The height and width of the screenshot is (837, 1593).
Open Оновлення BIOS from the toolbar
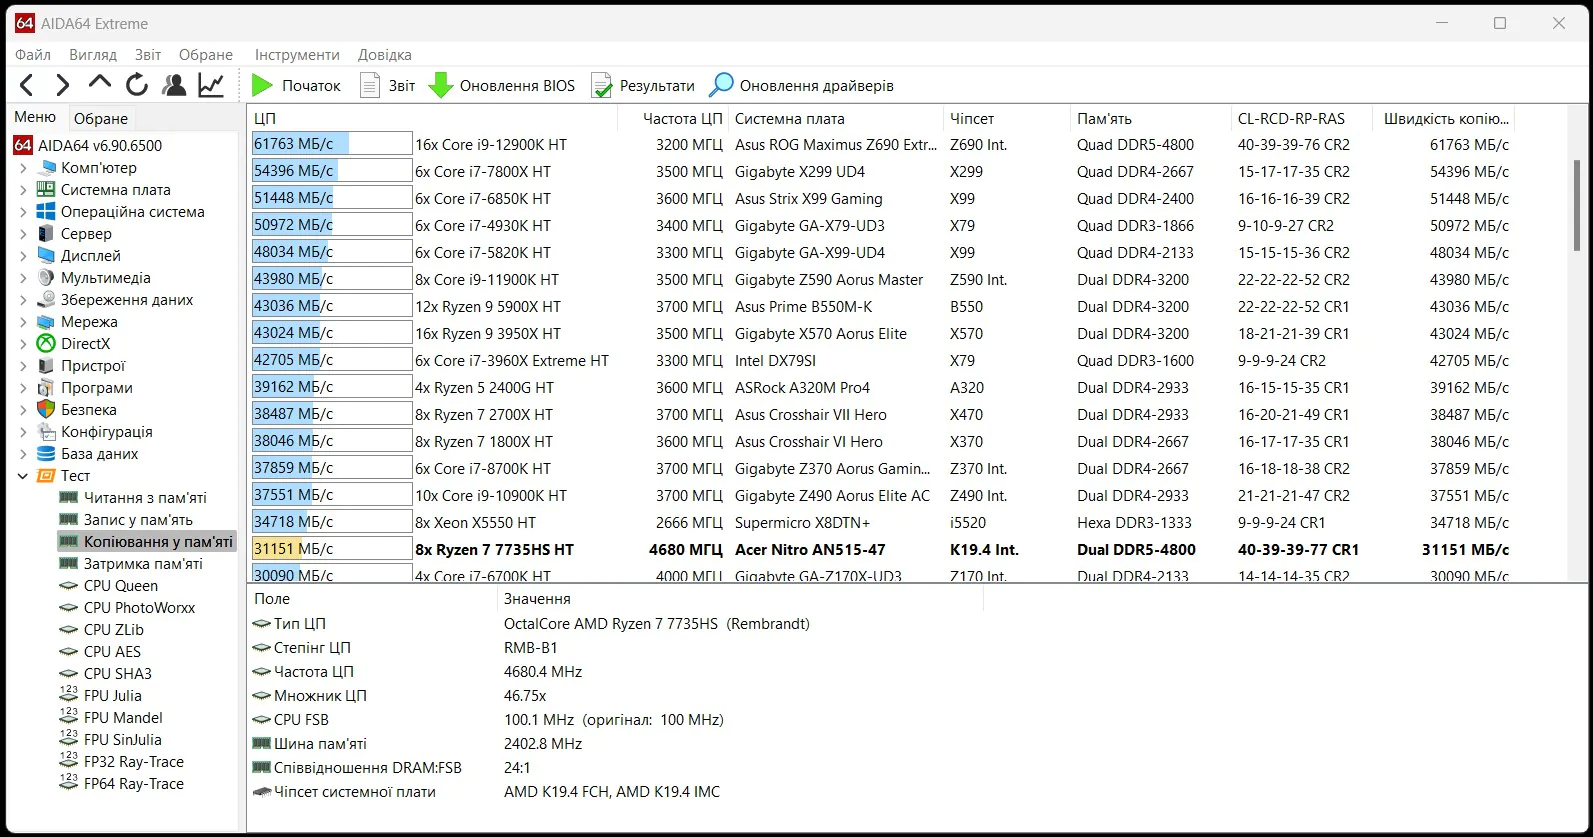(x=502, y=86)
